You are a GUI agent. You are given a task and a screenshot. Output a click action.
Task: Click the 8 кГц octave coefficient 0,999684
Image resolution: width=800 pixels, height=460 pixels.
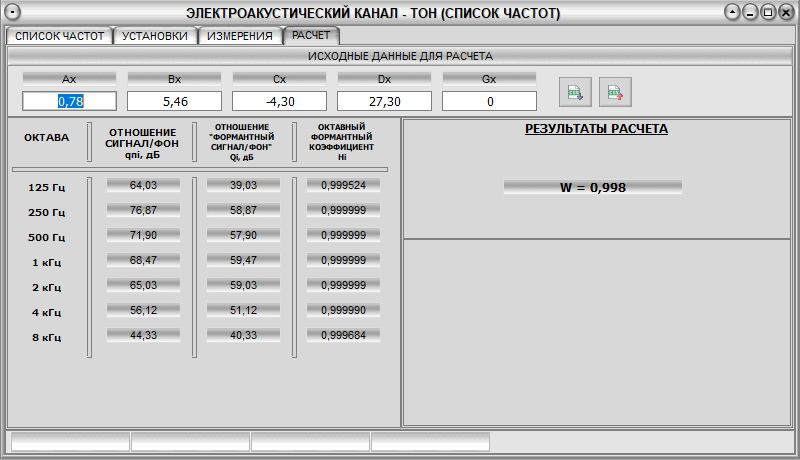coord(343,335)
